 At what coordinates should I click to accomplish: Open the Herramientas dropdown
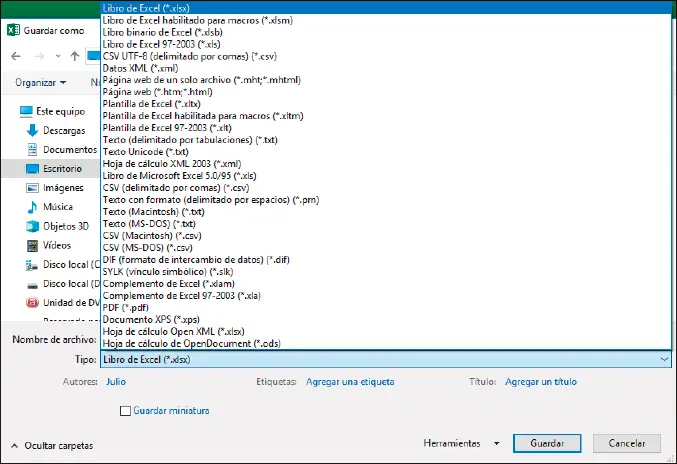[x=462, y=443]
